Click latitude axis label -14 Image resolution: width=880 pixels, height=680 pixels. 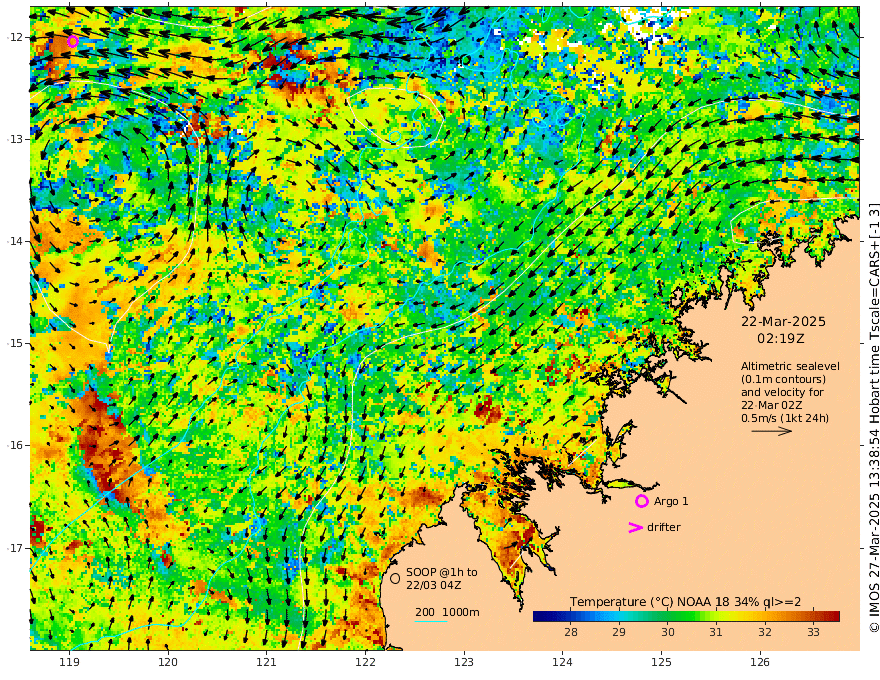pyautogui.click(x=16, y=241)
